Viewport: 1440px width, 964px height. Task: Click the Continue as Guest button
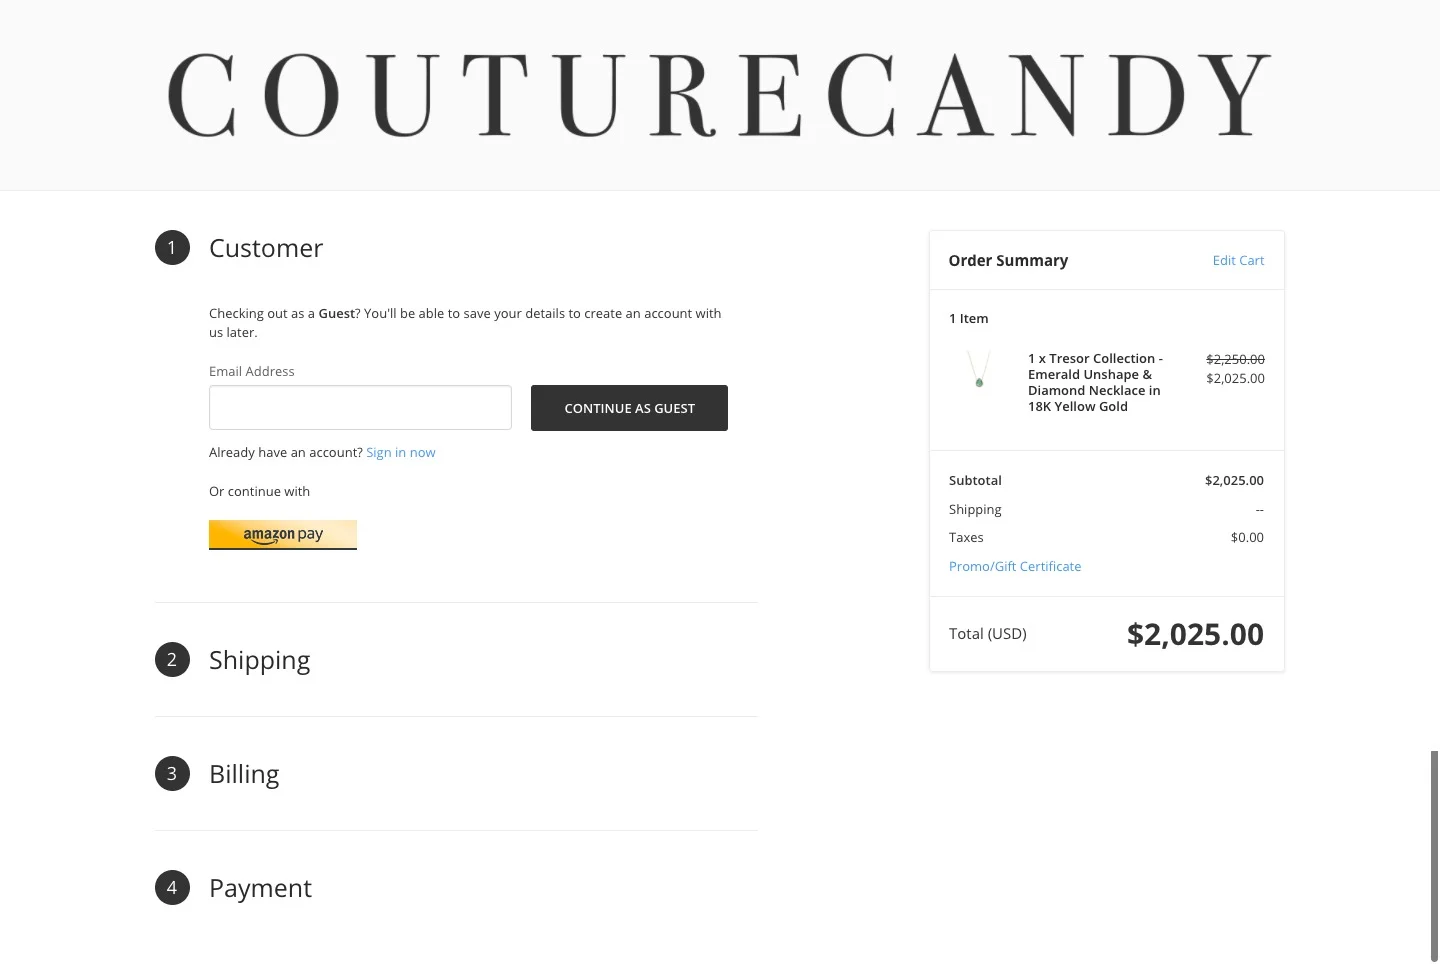click(629, 407)
